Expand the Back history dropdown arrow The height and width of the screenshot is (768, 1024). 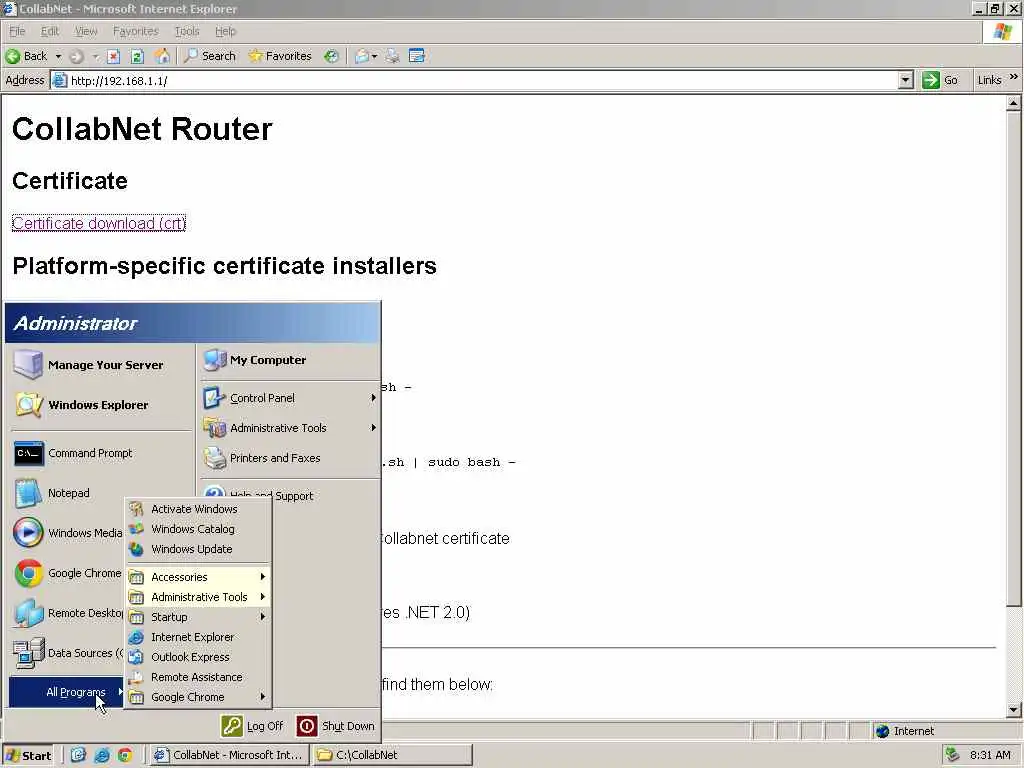coord(58,56)
